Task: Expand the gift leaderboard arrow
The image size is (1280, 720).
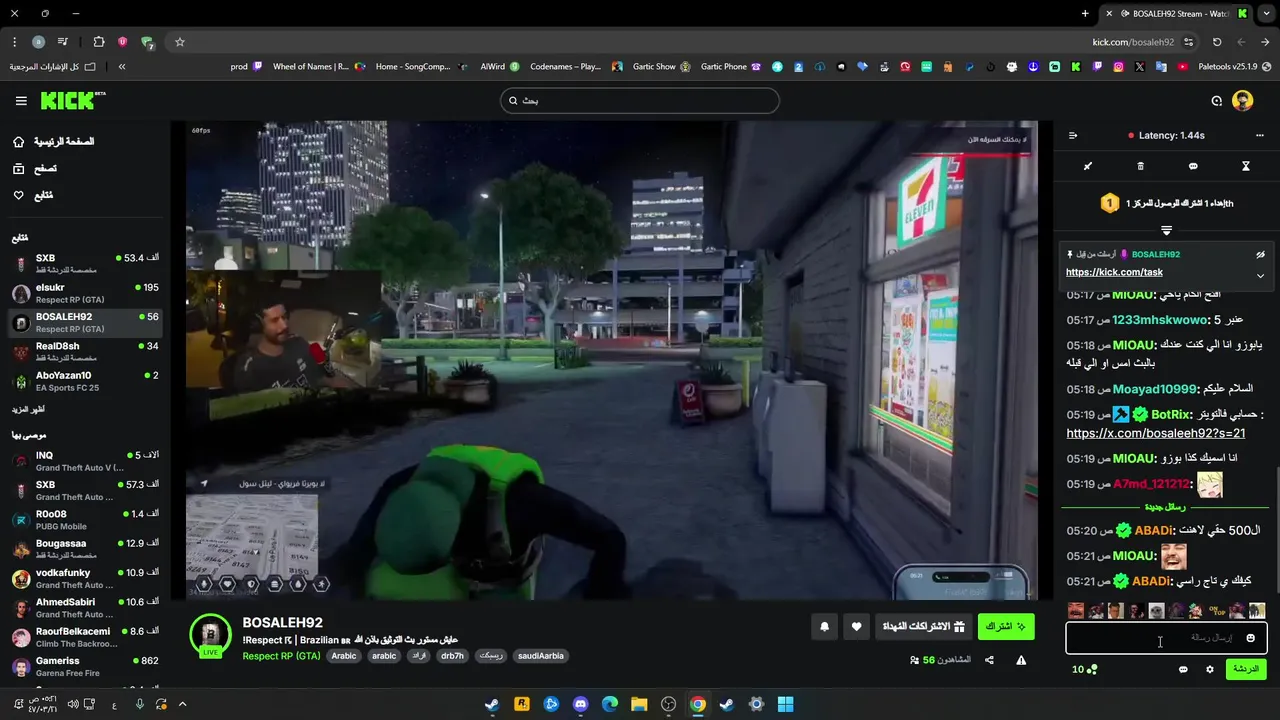Action: coord(1166,231)
